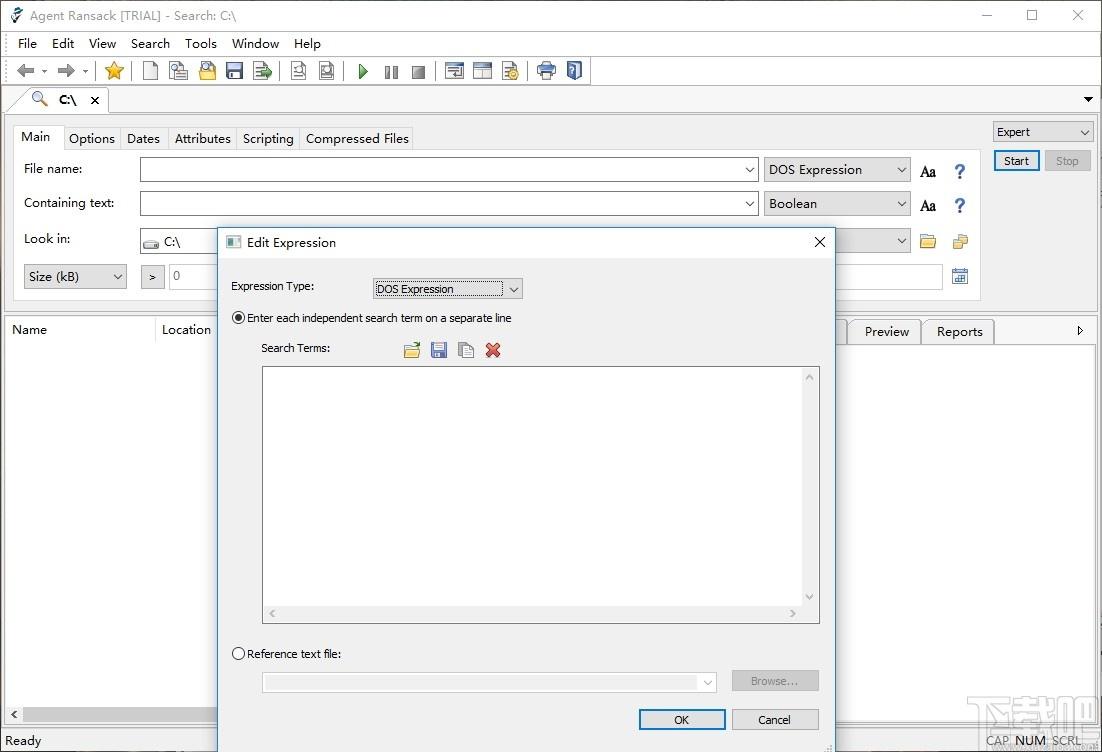Click the multiple folders icon beside Look in
1102x752 pixels.
960,241
